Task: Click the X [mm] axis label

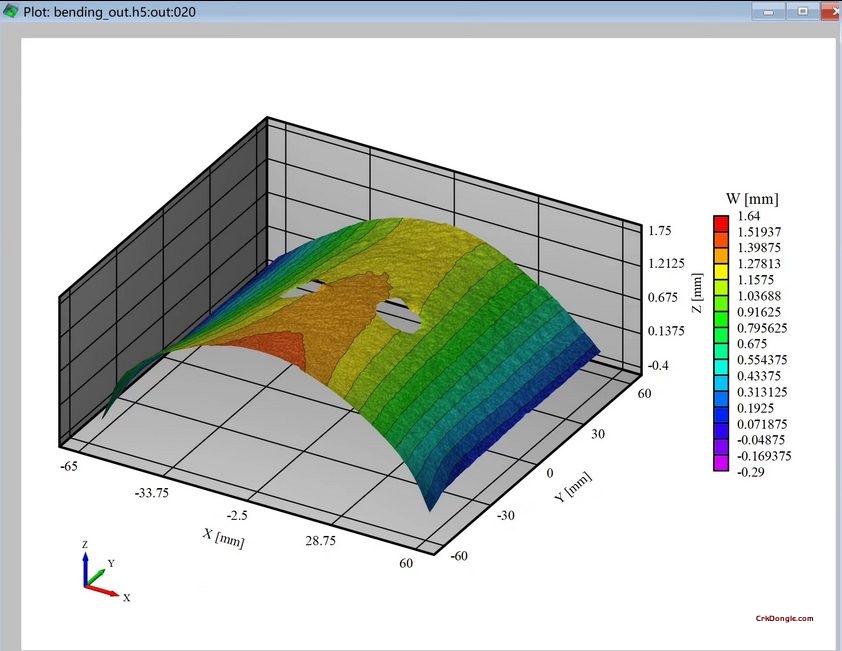Action: tap(222, 537)
